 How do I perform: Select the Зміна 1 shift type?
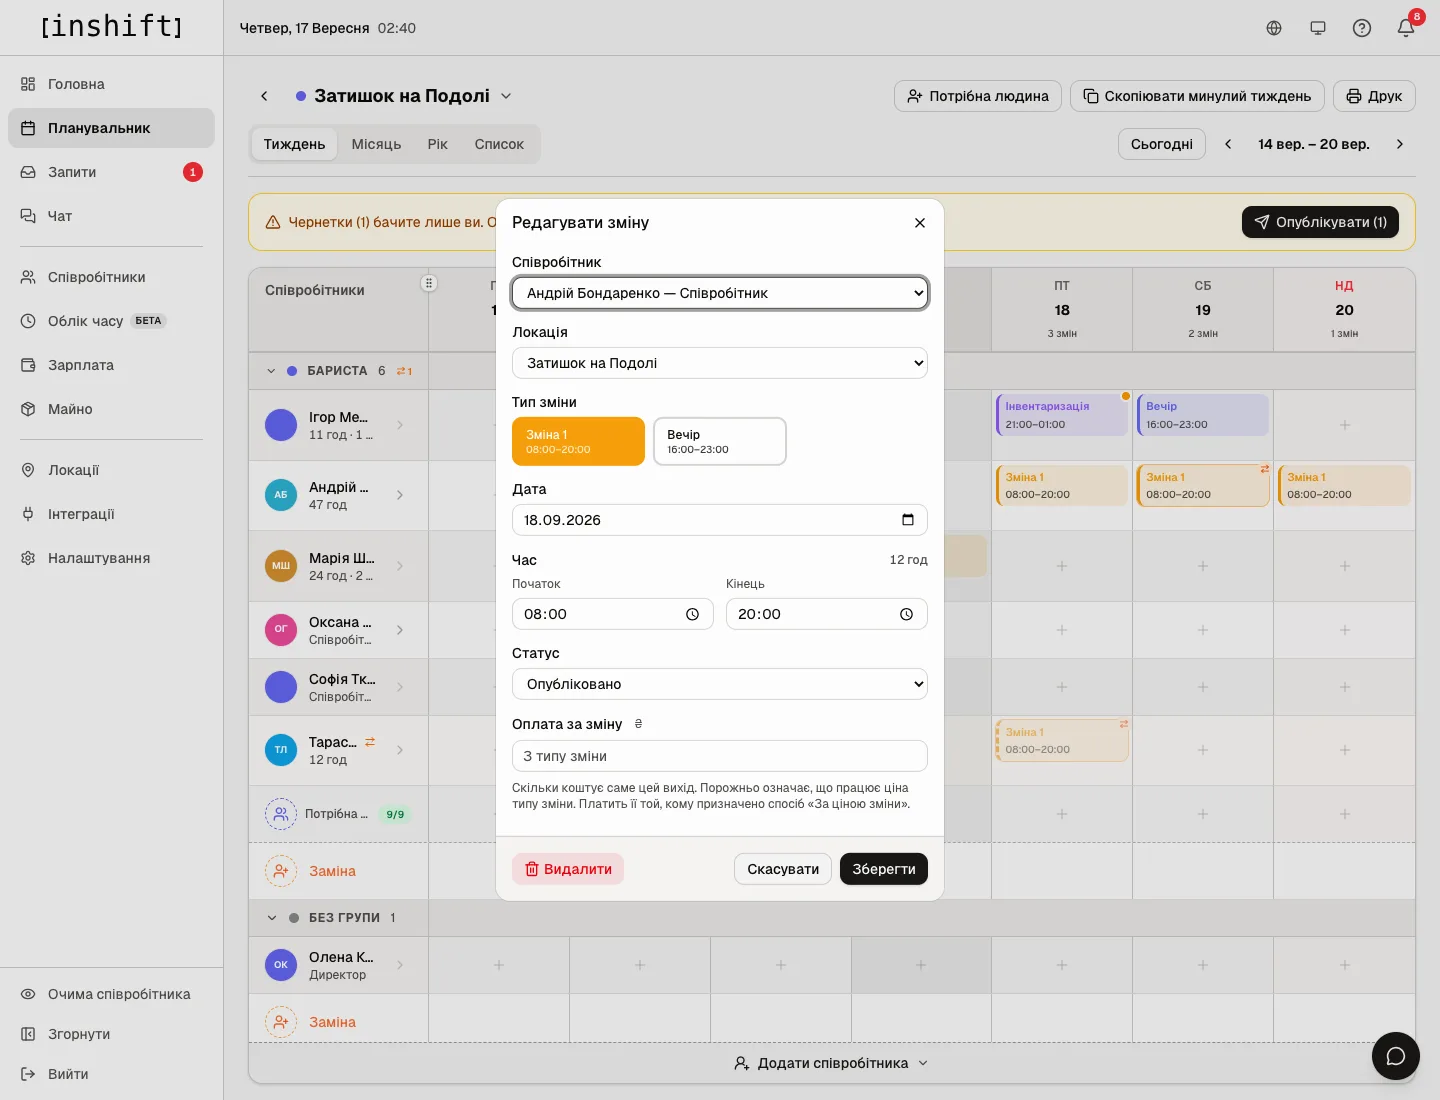click(x=578, y=441)
